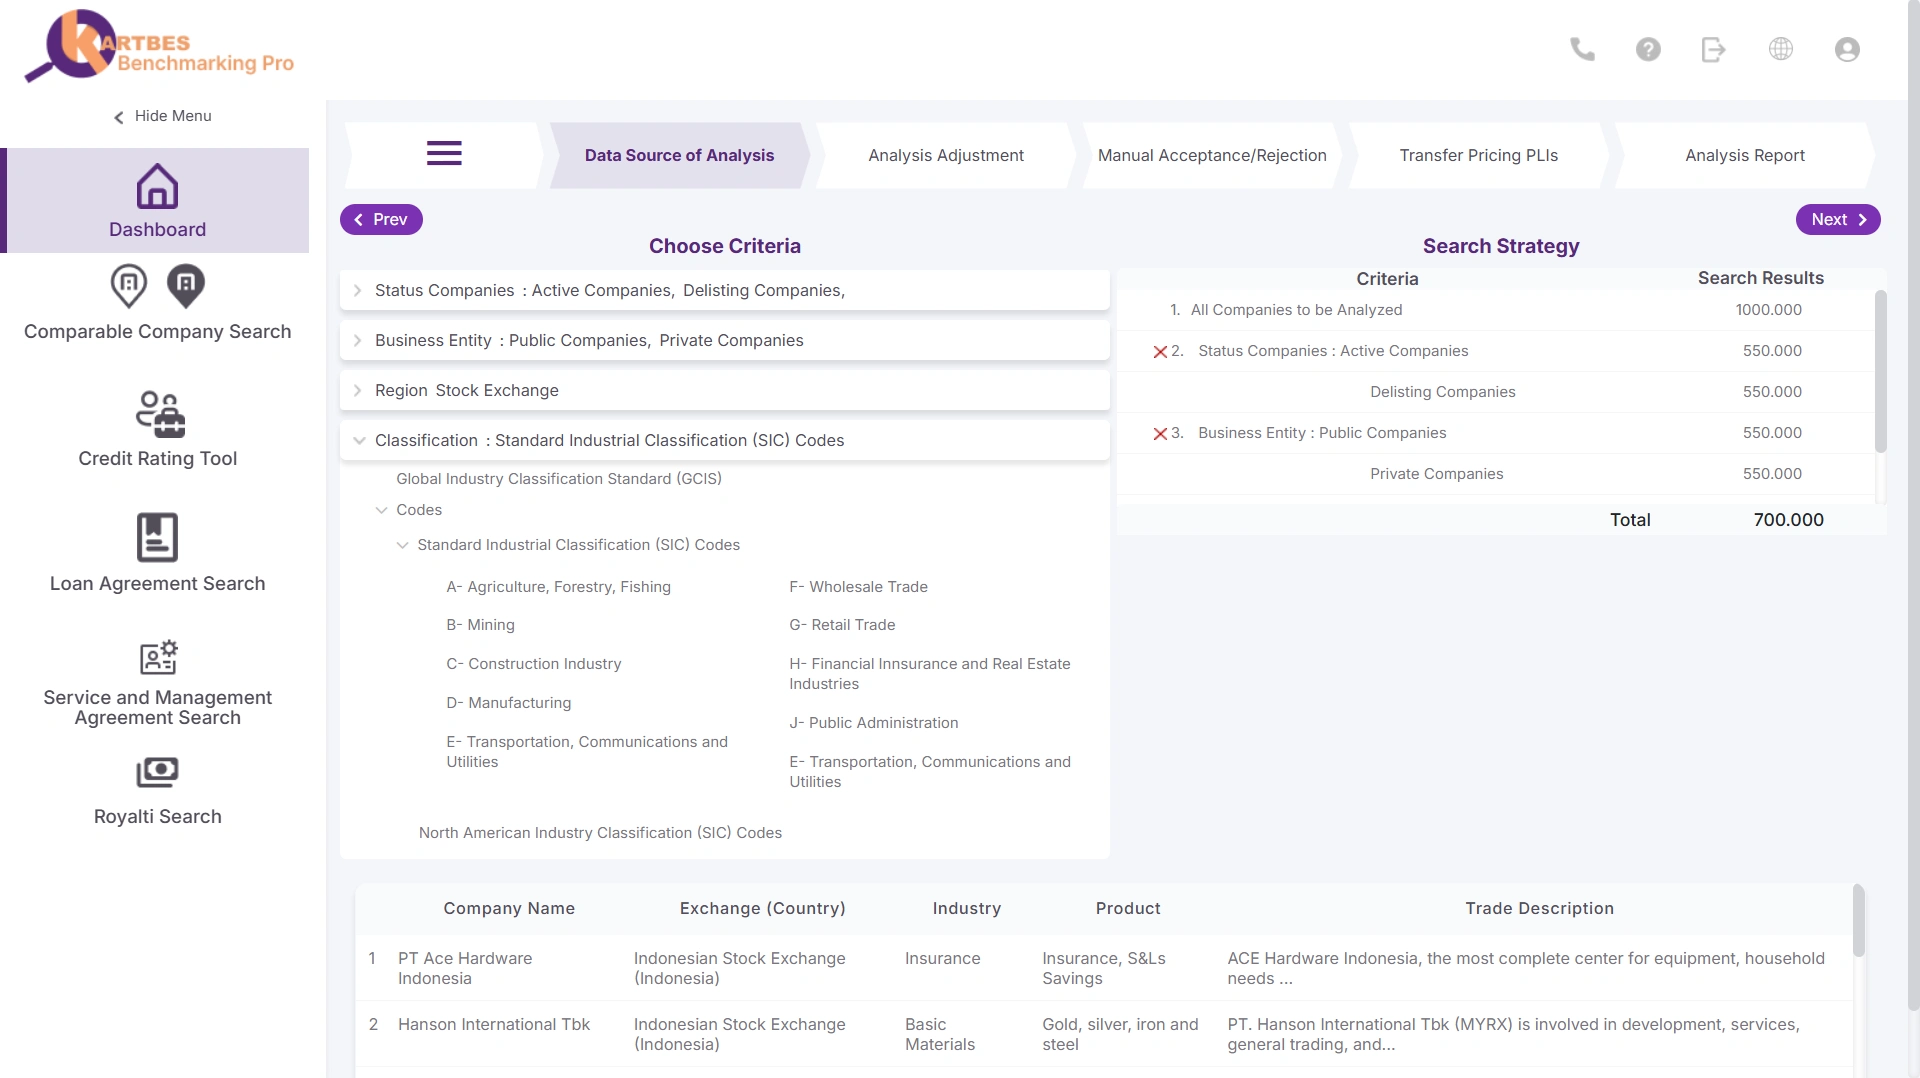Remove Status Companies criterion with red X
Screen dimensions: 1920x1078
coord(1160,352)
